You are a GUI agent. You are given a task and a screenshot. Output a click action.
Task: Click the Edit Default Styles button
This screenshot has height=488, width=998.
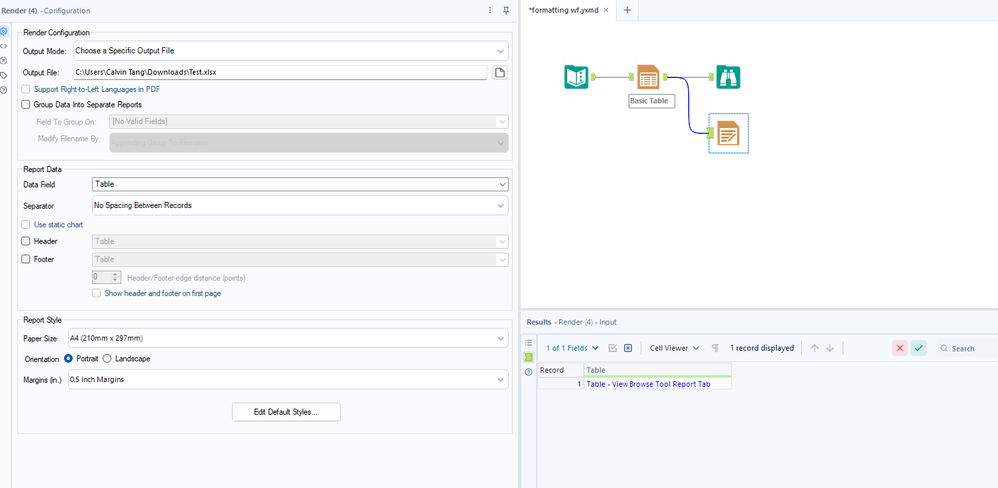coord(286,412)
